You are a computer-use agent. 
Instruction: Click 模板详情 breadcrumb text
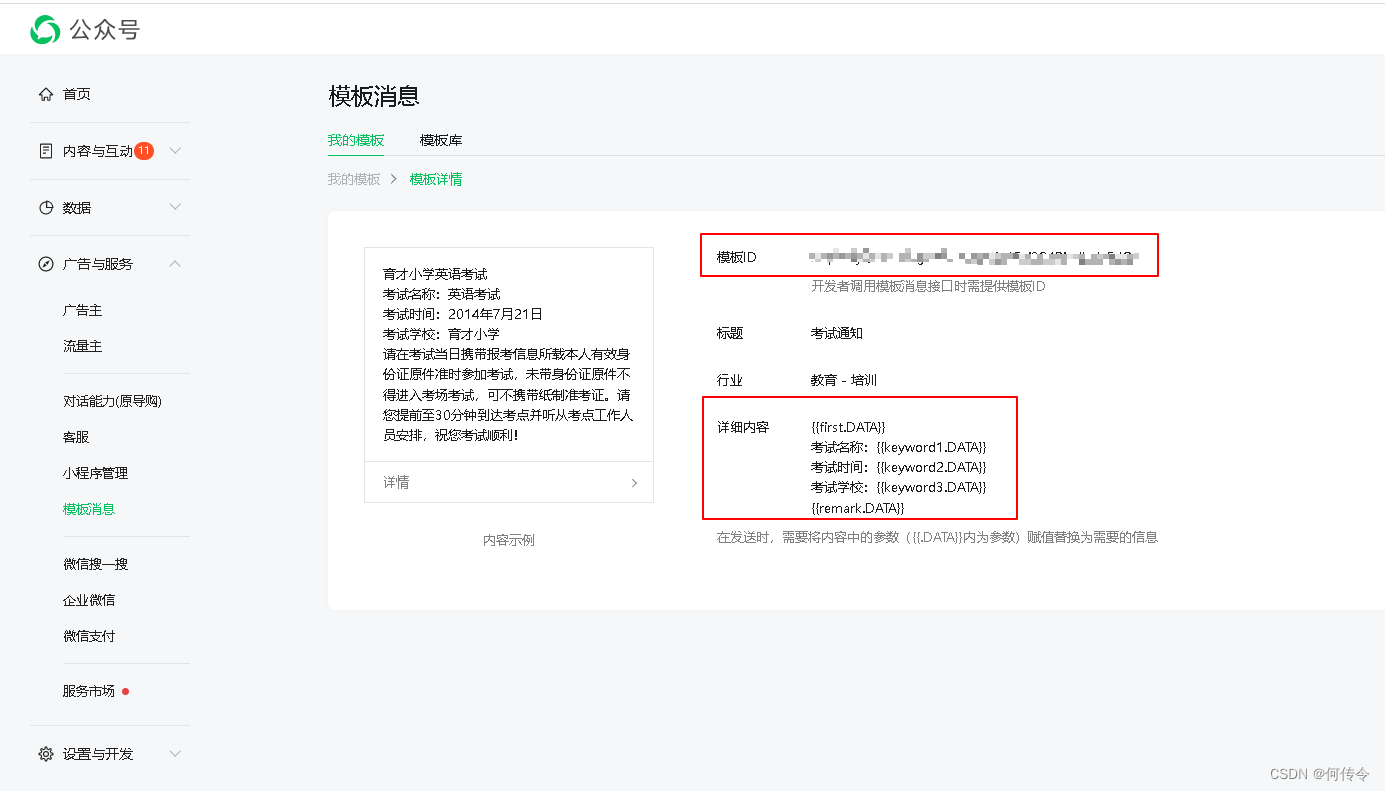436,180
